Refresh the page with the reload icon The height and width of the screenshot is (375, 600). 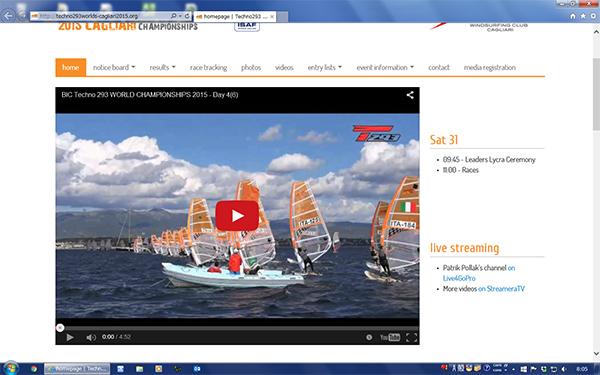[187, 16]
